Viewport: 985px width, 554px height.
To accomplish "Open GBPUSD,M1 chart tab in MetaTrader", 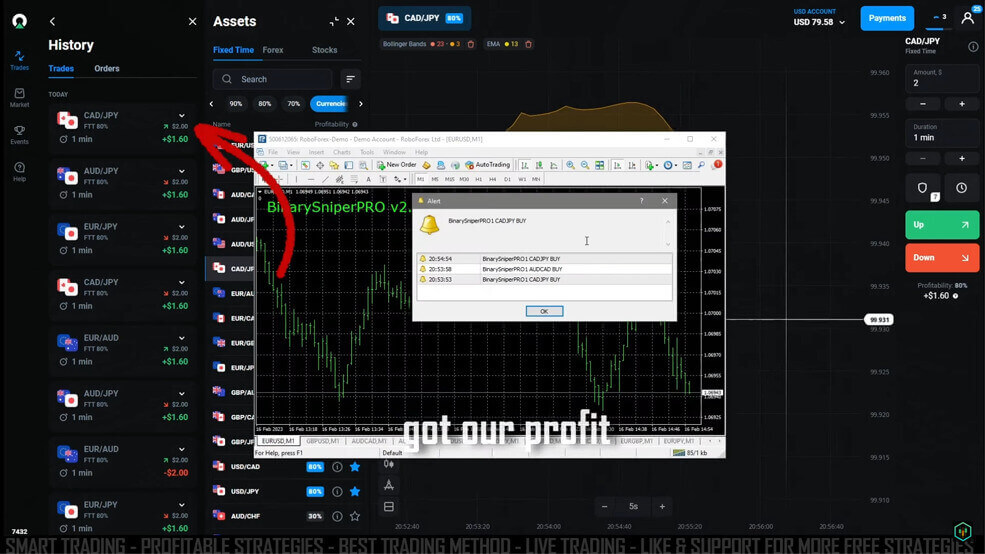I will pyautogui.click(x=323, y=441).
